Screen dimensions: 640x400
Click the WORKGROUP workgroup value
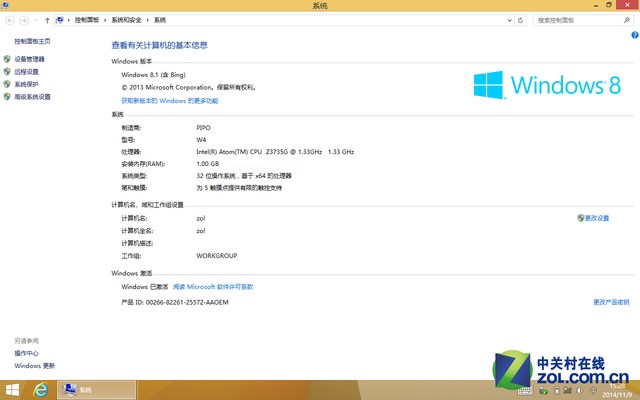click(x=216, y=256)
